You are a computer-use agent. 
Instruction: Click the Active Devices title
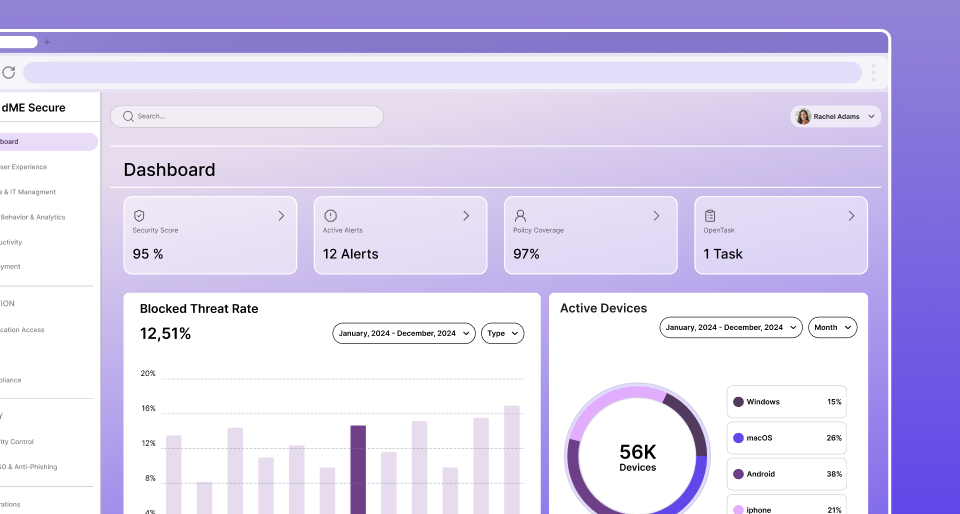click(x=604, y=308)
